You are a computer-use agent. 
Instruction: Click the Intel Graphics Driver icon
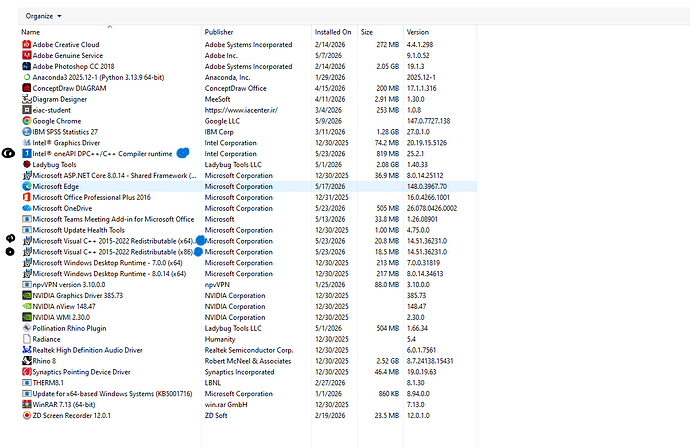(27, 143)
